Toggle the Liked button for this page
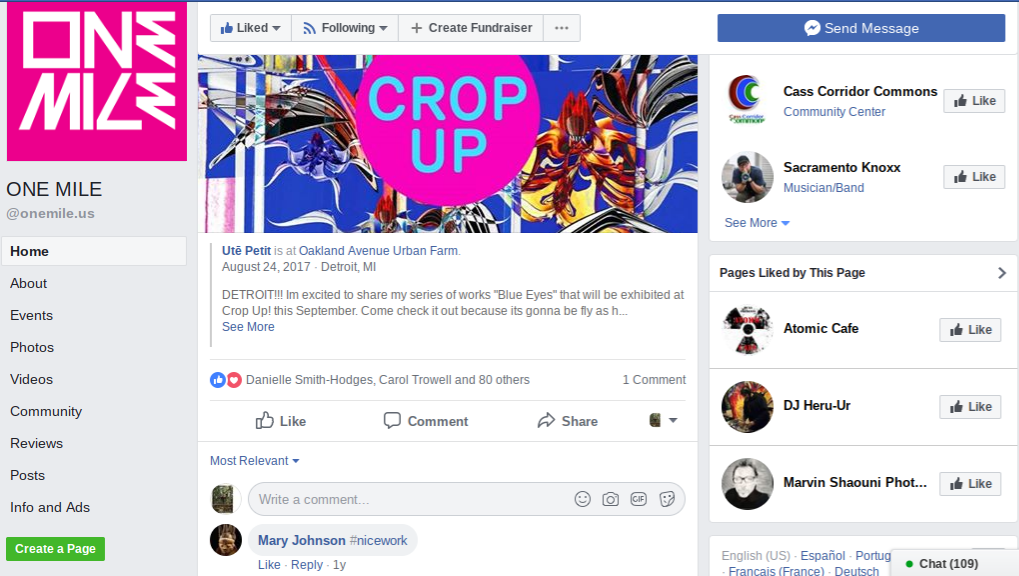 [x=251, y=28]
